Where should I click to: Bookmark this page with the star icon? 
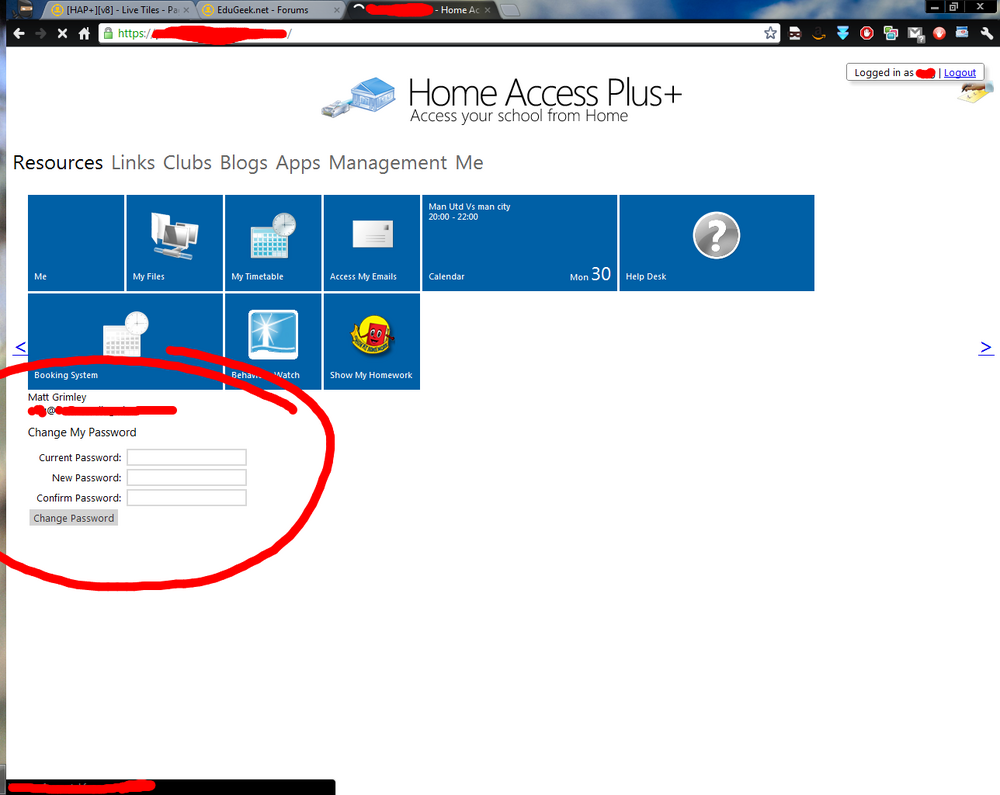(770, 33)
